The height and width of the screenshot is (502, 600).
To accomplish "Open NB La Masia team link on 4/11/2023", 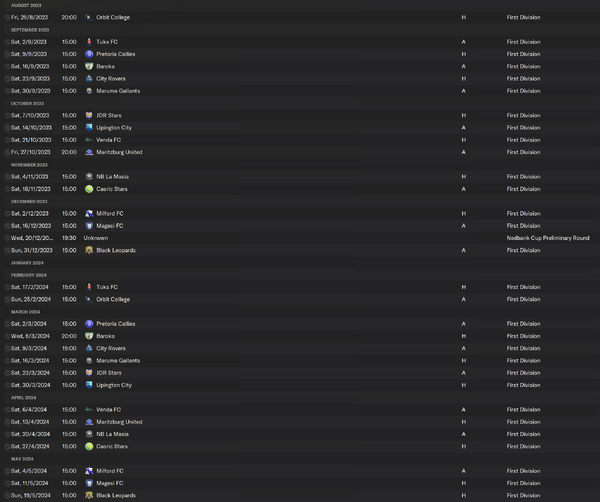I will click(x=112, y=177).
